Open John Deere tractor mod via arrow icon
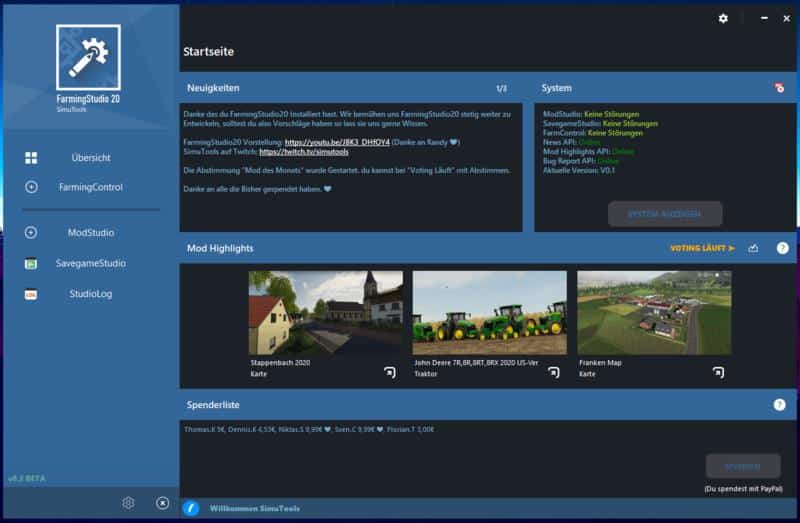Viewport: 800px width, 523px height. (553, 372)
